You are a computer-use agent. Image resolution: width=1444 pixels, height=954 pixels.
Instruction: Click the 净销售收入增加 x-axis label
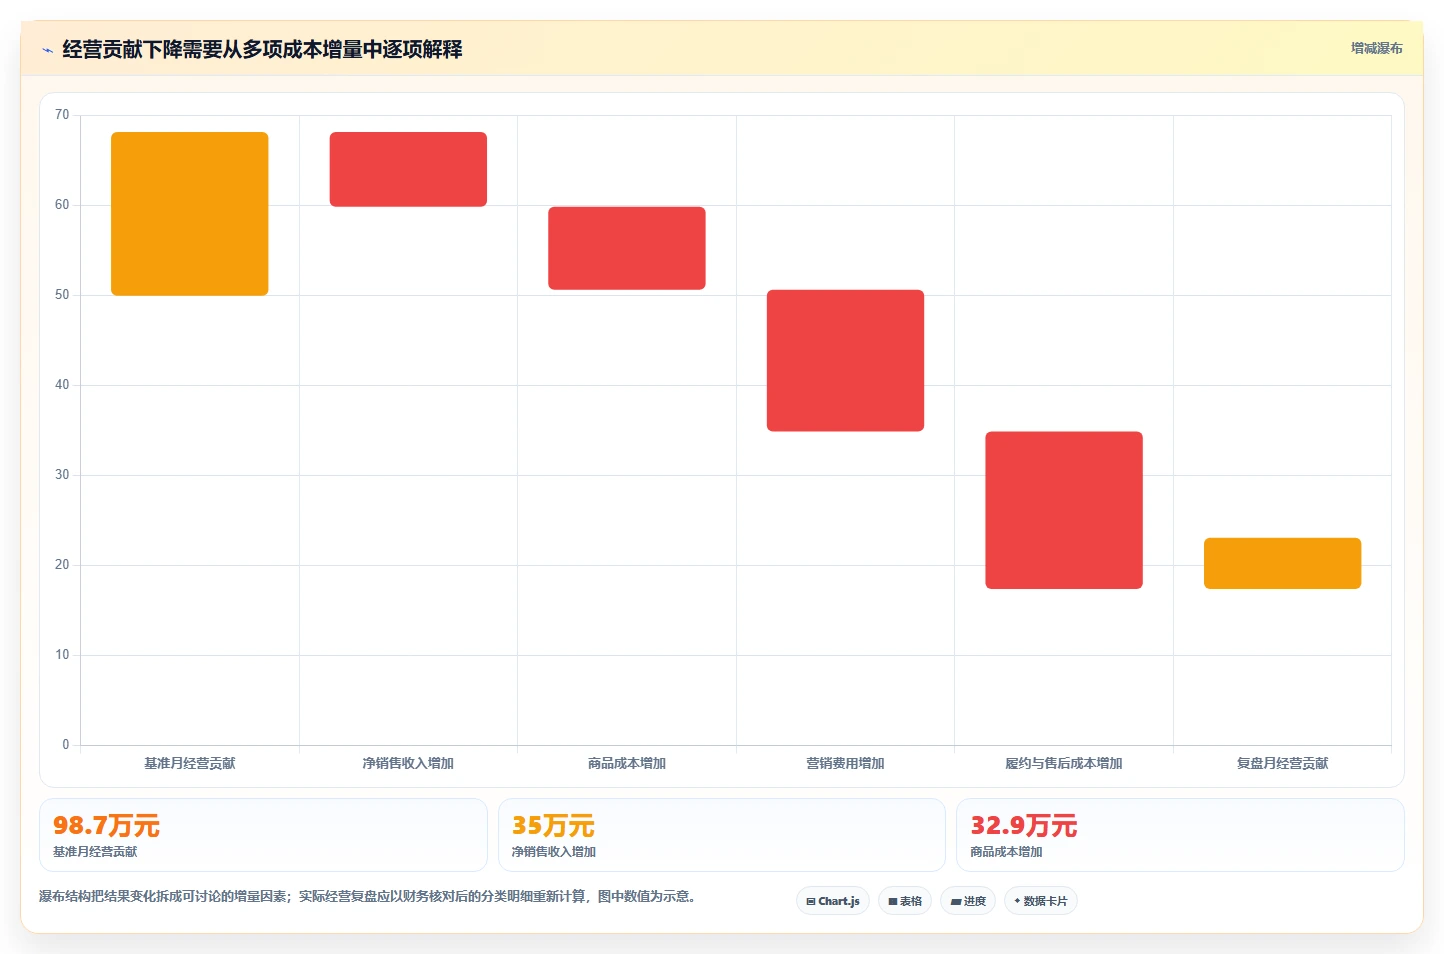(408, 763)
